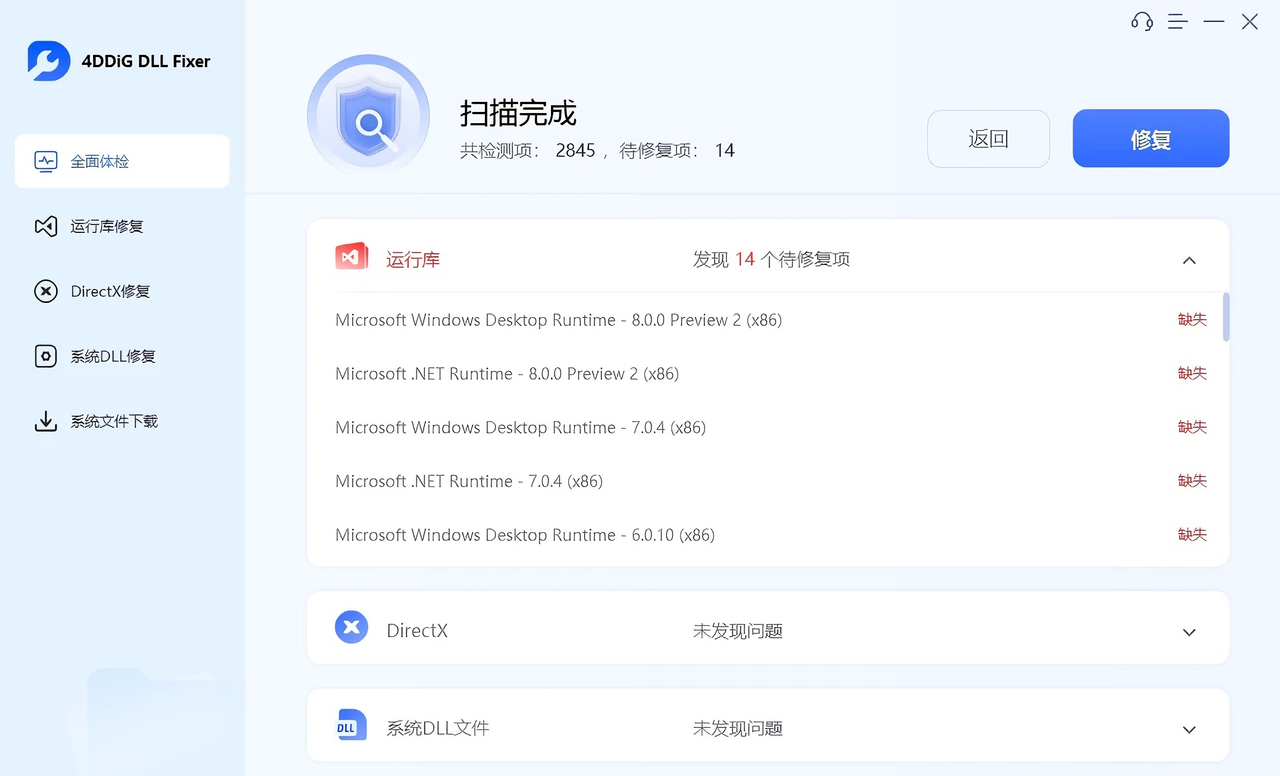Click the shield magnifier scan badge
Viewport: 1280px width, 776px height.
tap(368, 114)
